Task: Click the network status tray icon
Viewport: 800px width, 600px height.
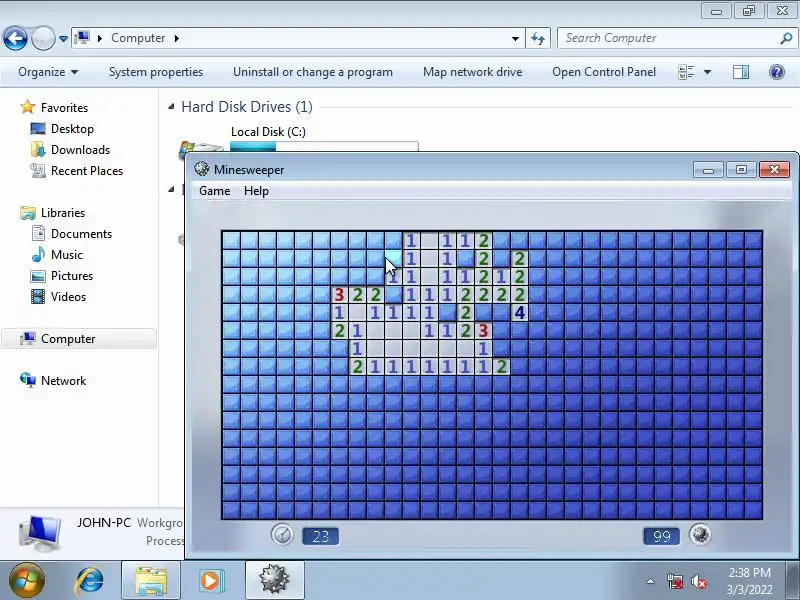Action: click(674, 581)
